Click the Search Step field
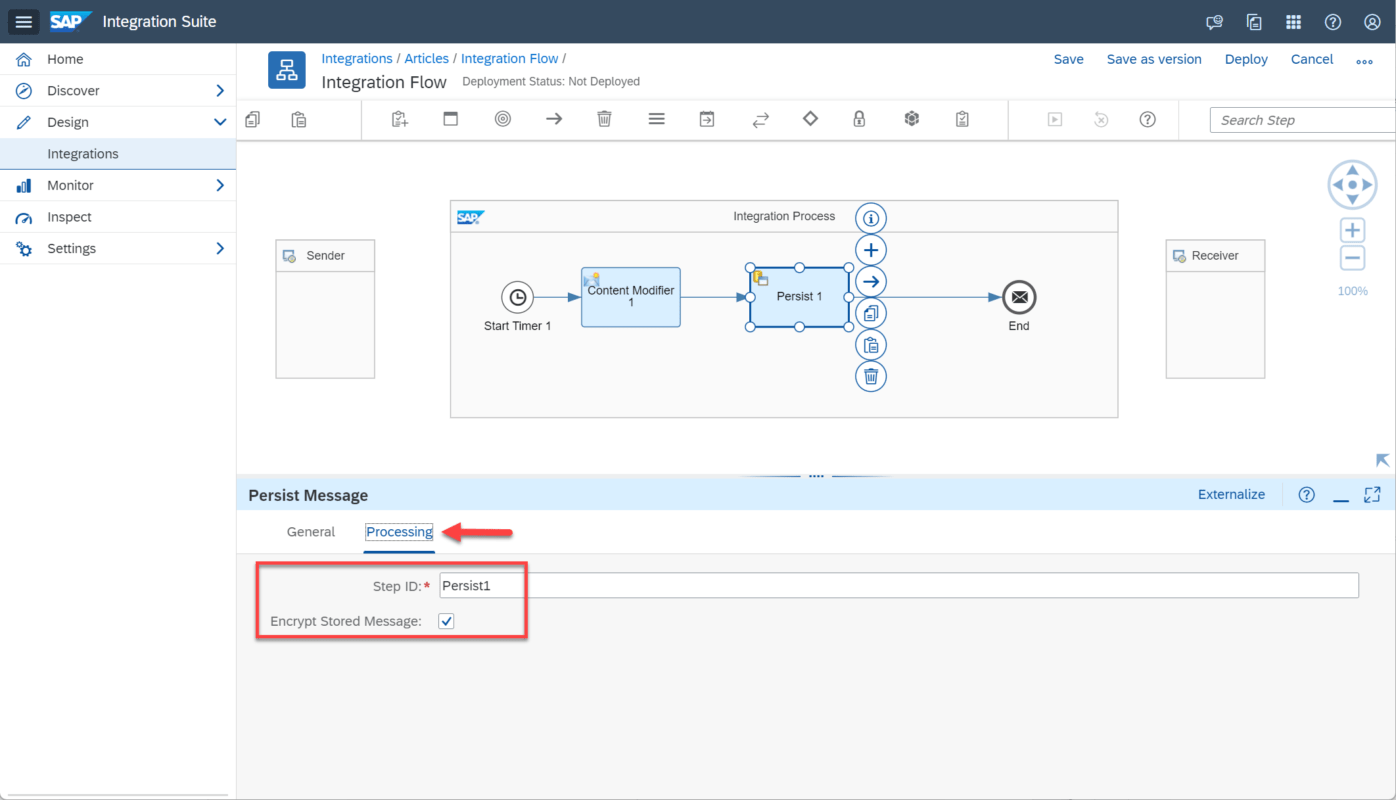 click(x=1303, y=120)
